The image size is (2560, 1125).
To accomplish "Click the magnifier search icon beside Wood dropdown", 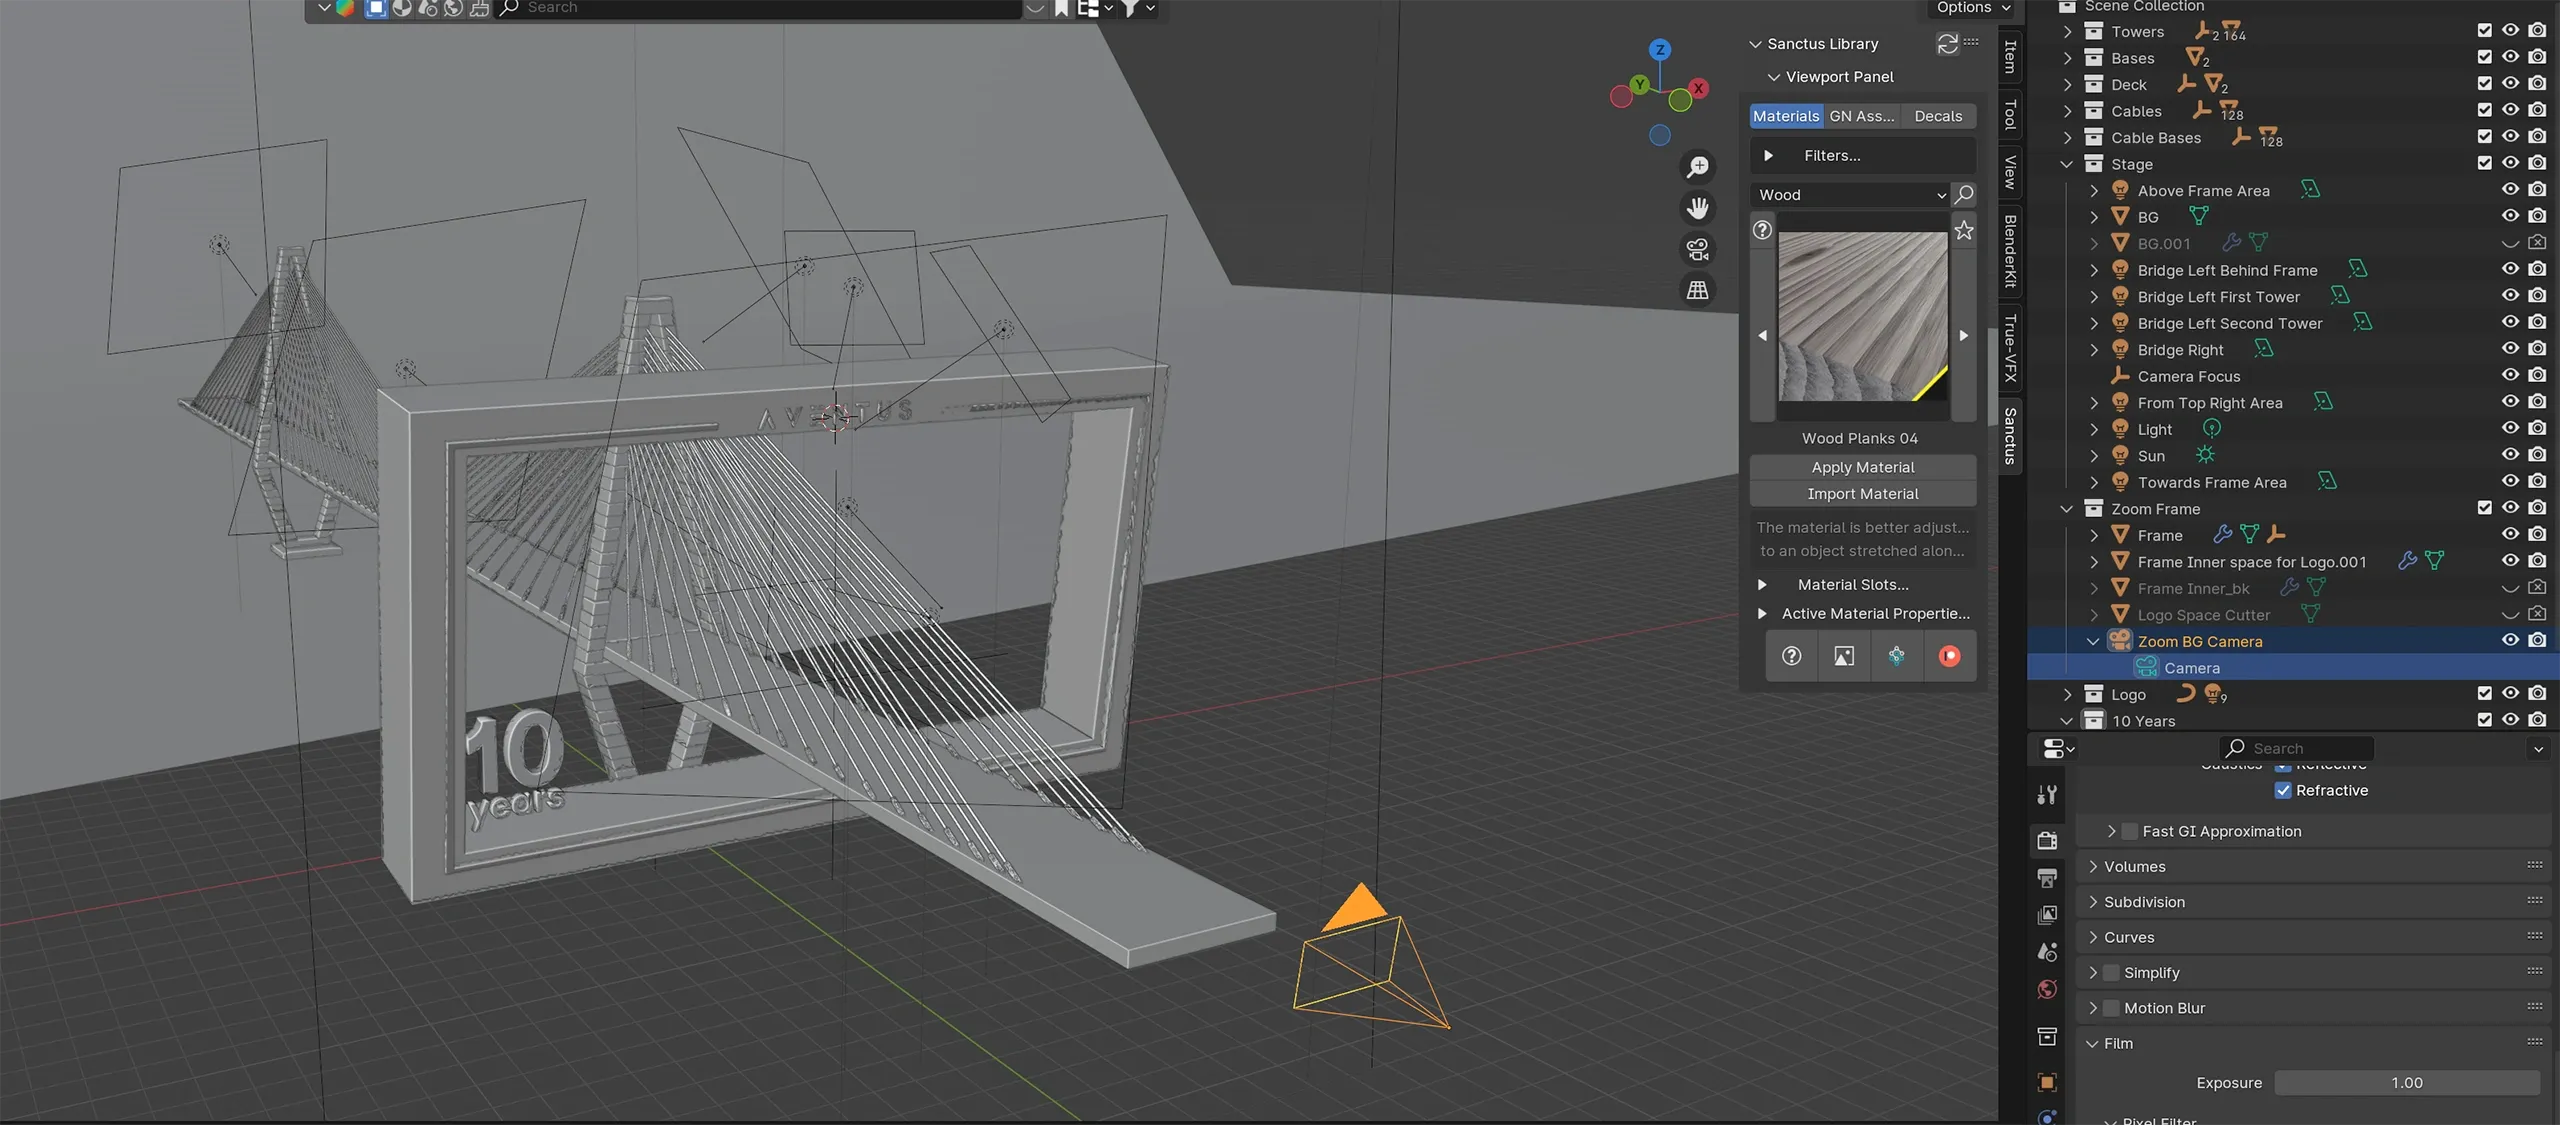I will click(1964, 194).
